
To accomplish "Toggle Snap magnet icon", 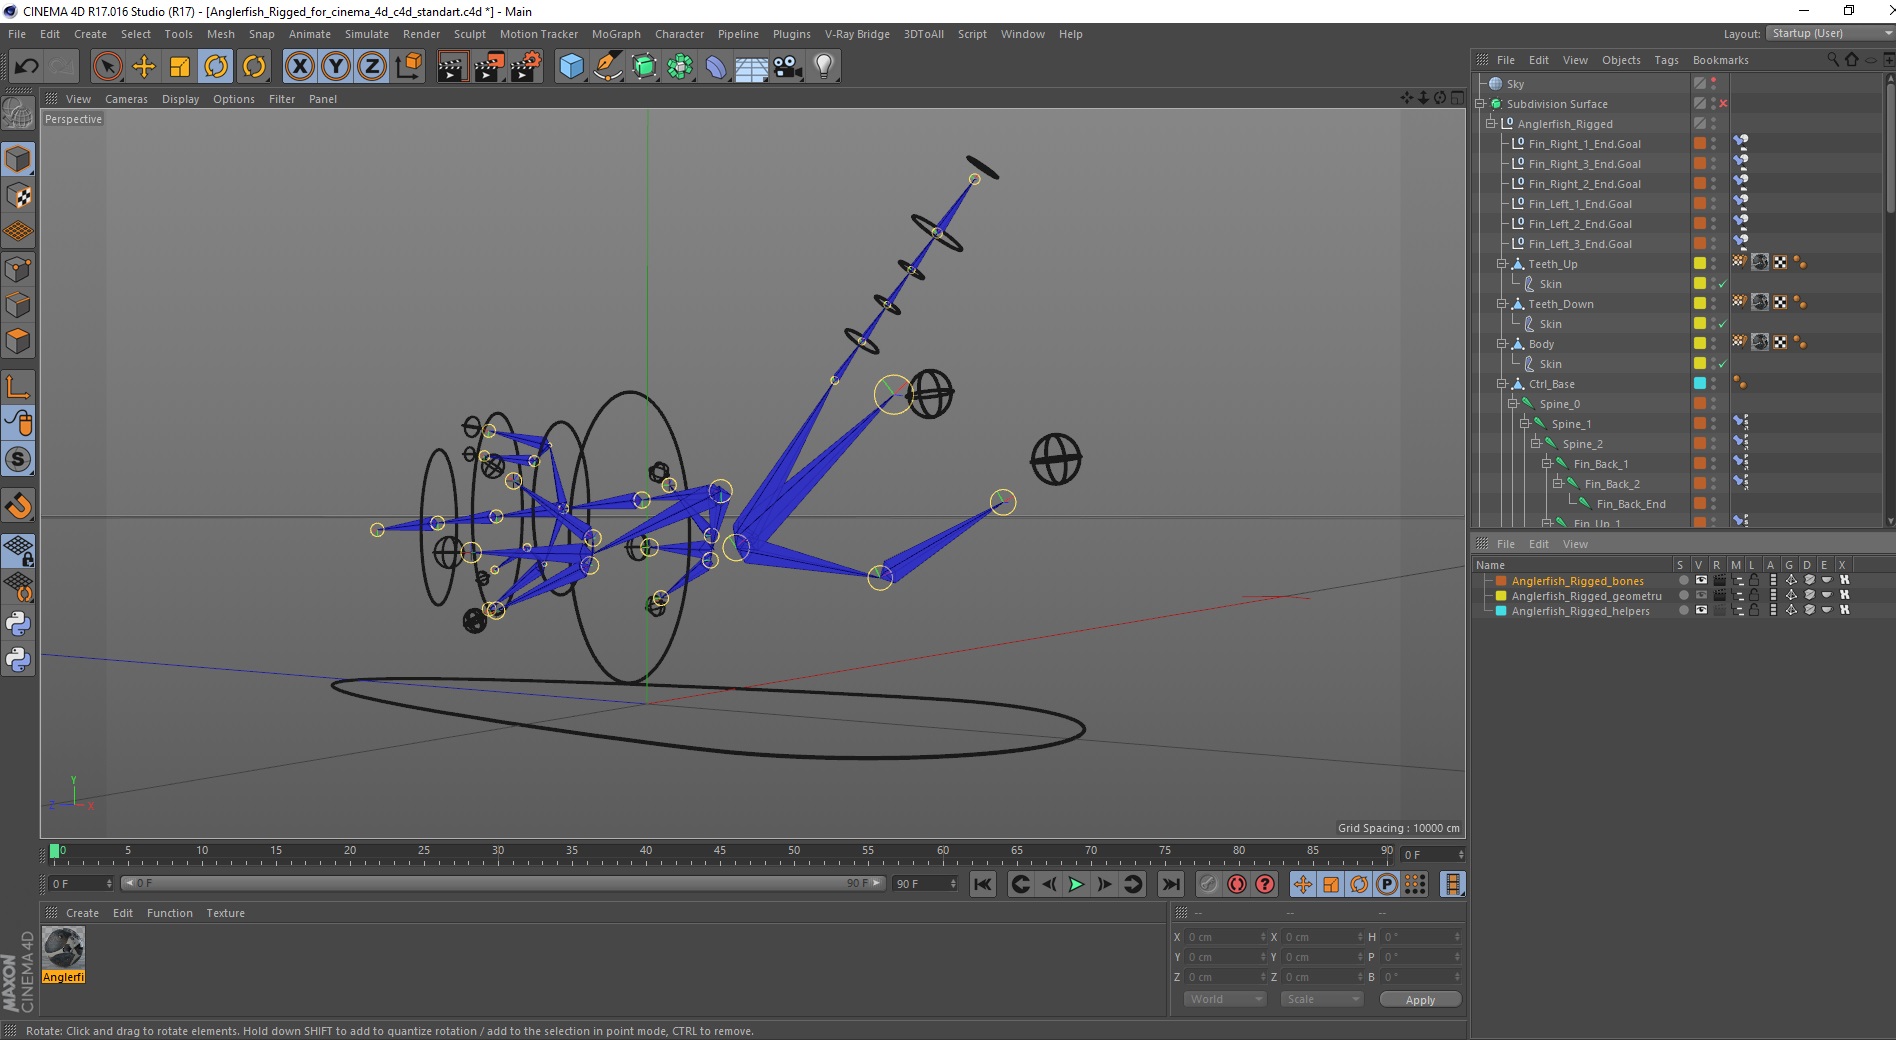I will (18, 506).
